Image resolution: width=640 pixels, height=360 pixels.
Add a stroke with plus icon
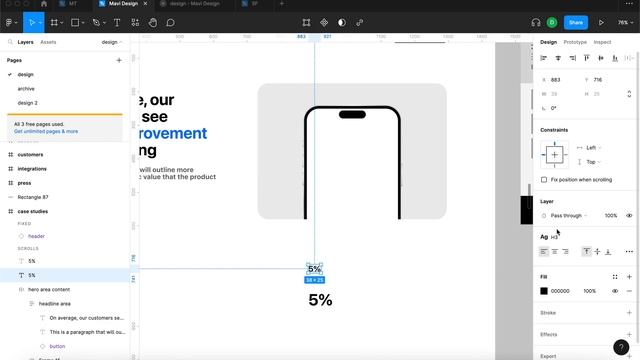point(629,313)
